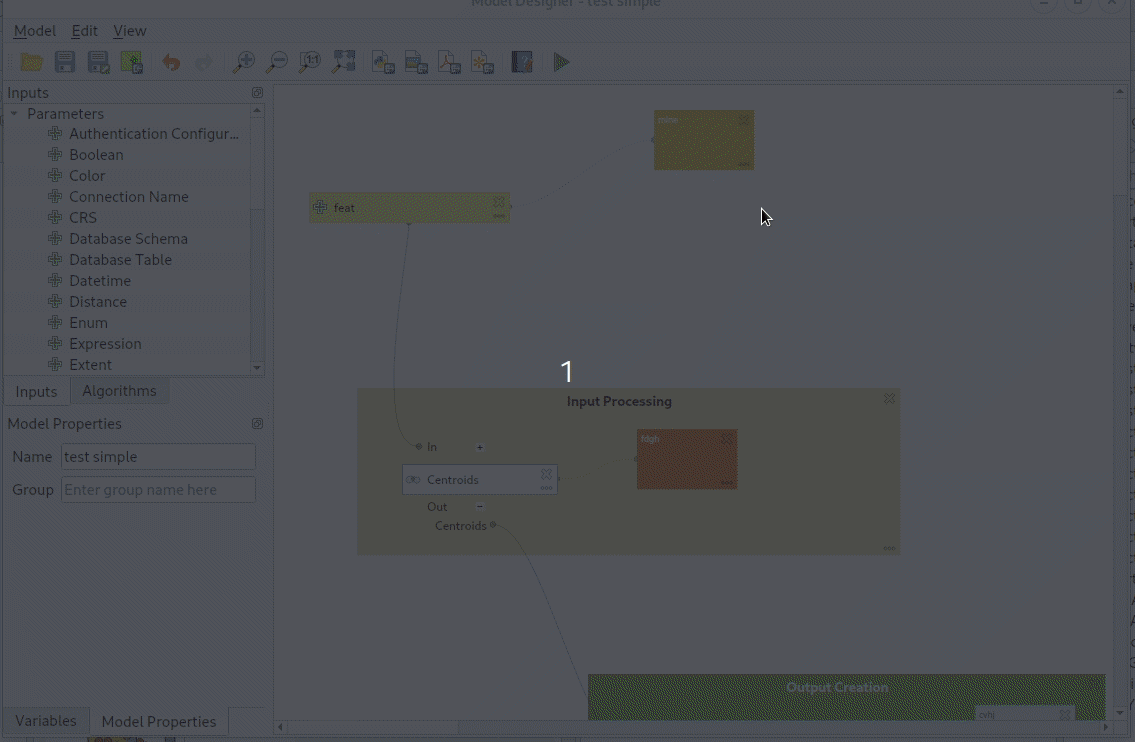Collapse the Out section of Centroids
This screenshot has width=1135, height=742.
pos(480,506)
